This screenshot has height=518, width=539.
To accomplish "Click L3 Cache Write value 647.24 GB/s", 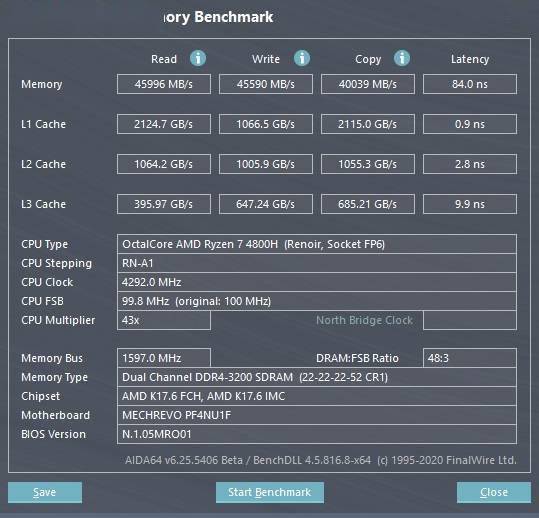I will [266, 204].
